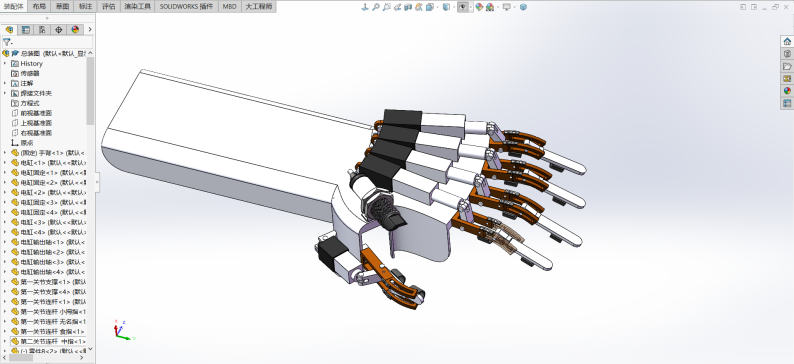Return to the Previous View
794x364 pixels.
pos(398,7)
